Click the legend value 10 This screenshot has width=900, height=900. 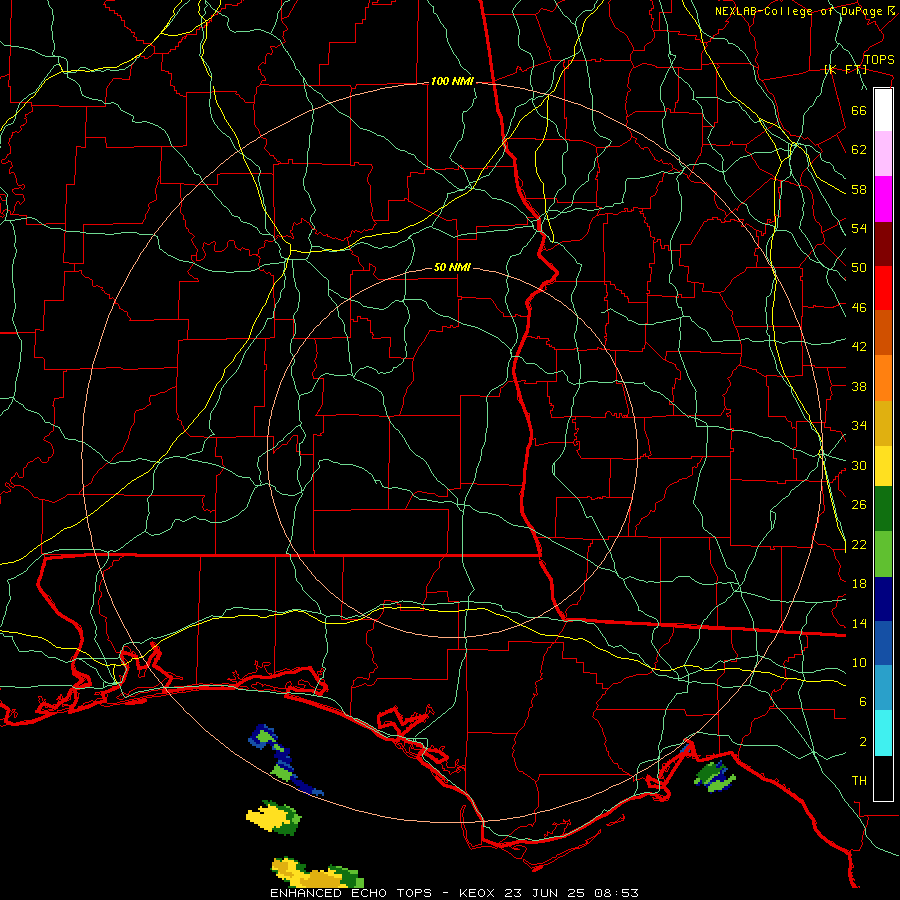[x=859, y=663]
